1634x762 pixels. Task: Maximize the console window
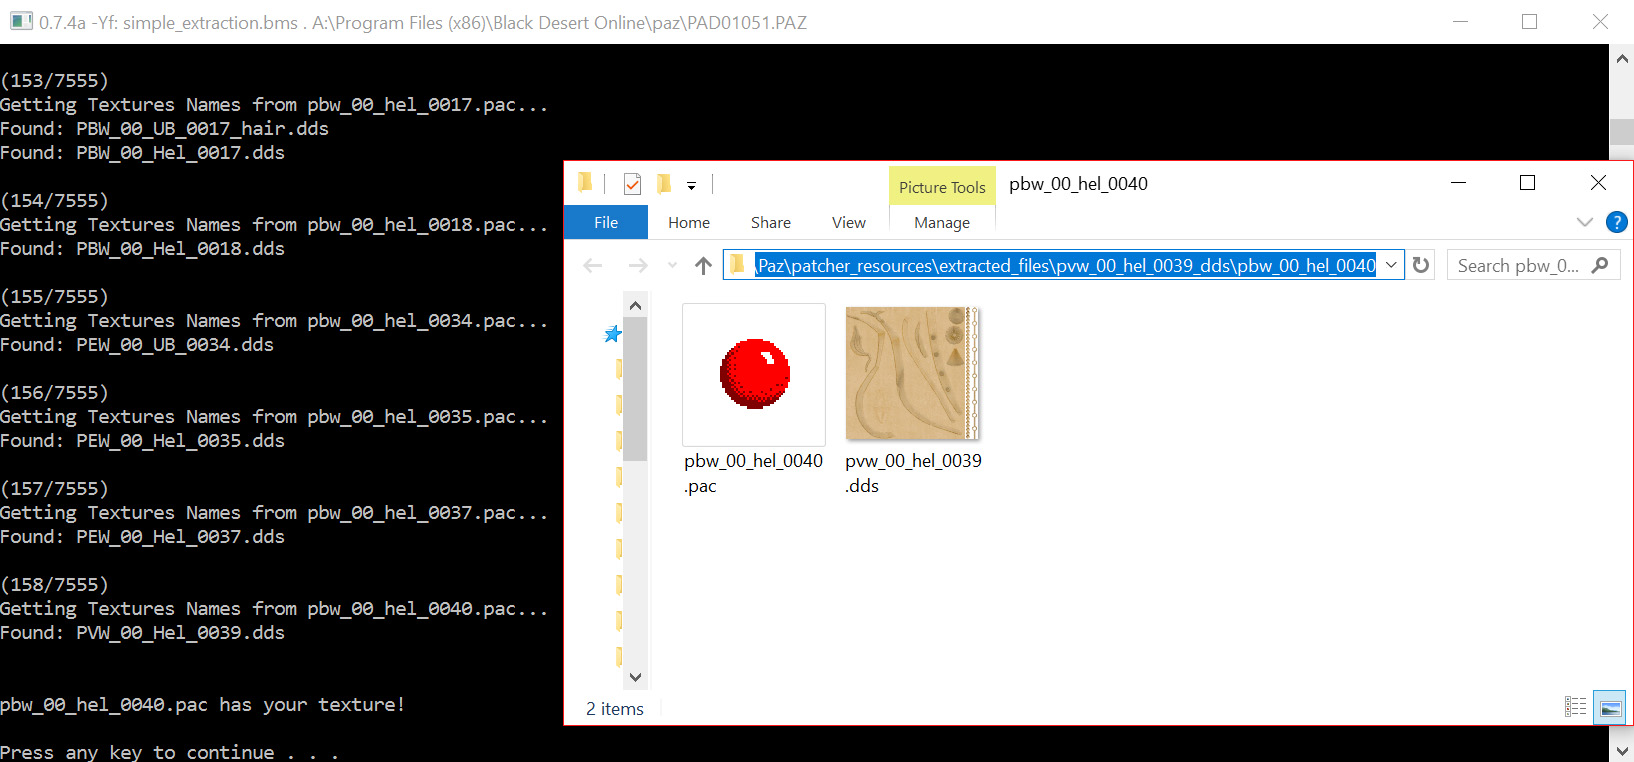[1529, 21]
